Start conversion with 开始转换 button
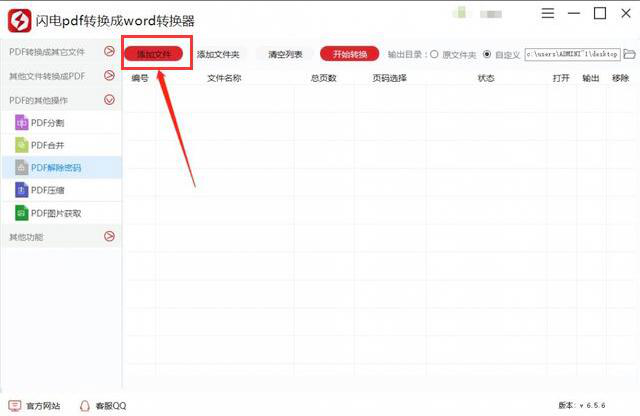Viewport: 640px width, 416px height. [349, 54]
